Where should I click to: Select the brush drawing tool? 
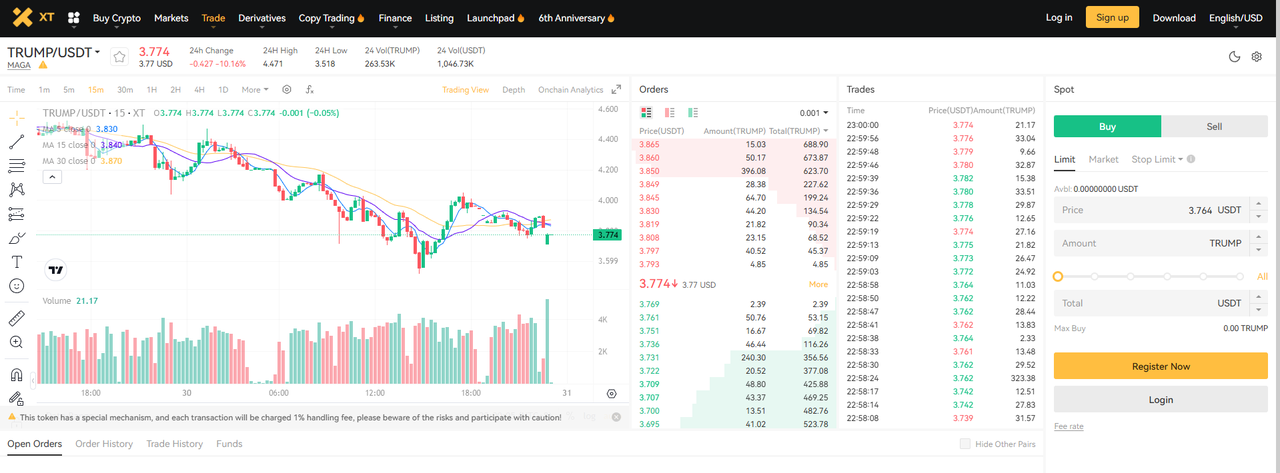[17, 238]
